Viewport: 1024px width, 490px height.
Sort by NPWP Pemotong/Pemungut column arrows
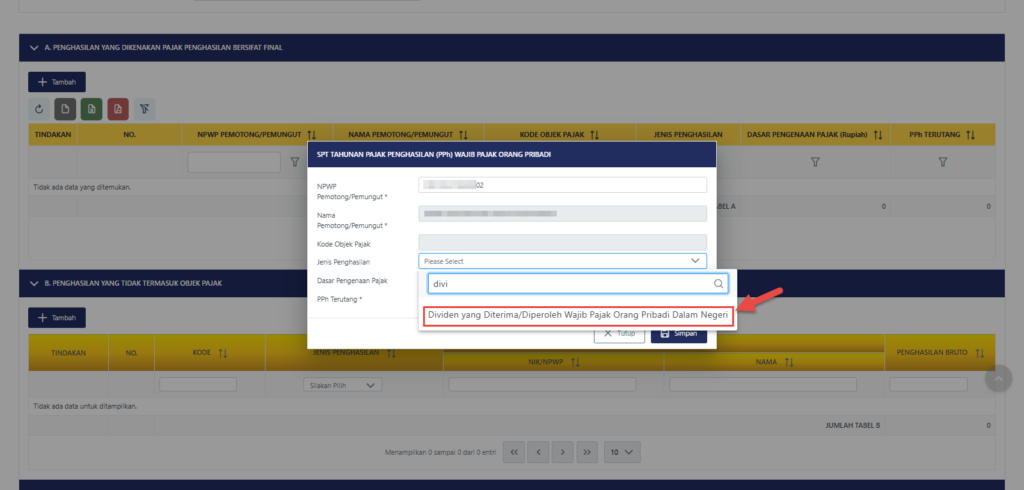pos(311,134)
